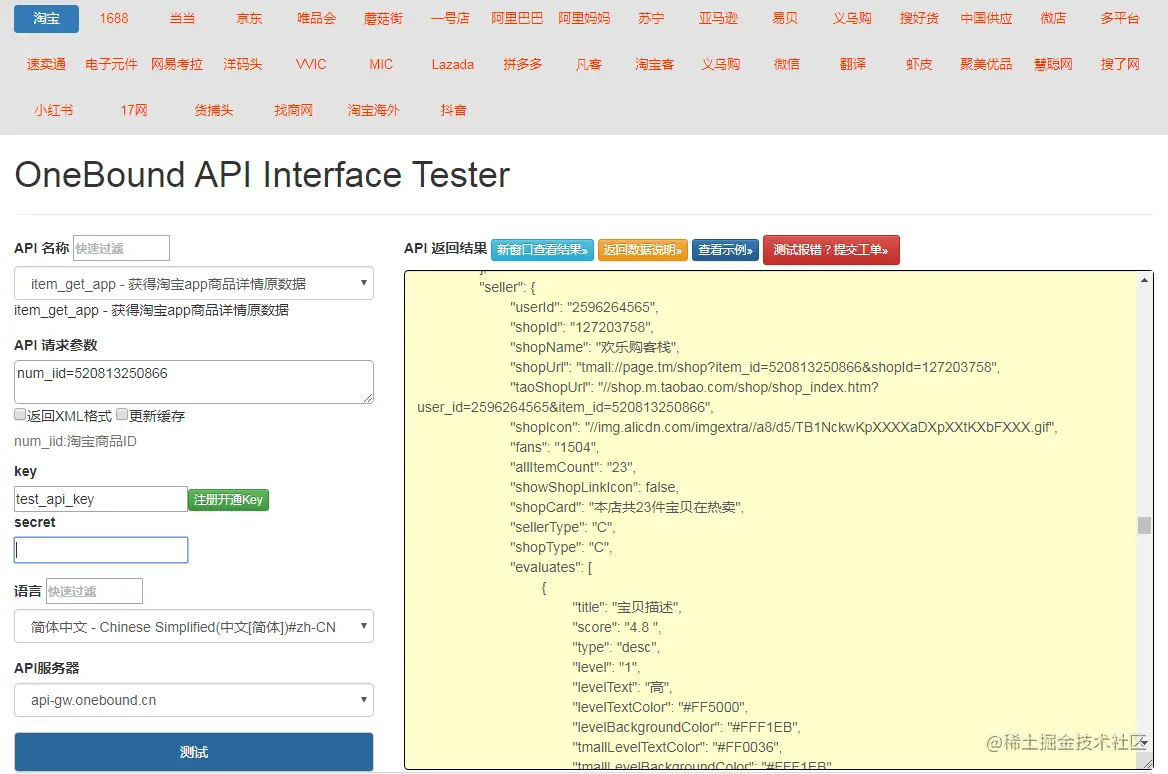Switch to the 微信 tab
Image resolution: width=1168 pixels, height=774 pixels.
pyautogui.click(x=787, y=64)
